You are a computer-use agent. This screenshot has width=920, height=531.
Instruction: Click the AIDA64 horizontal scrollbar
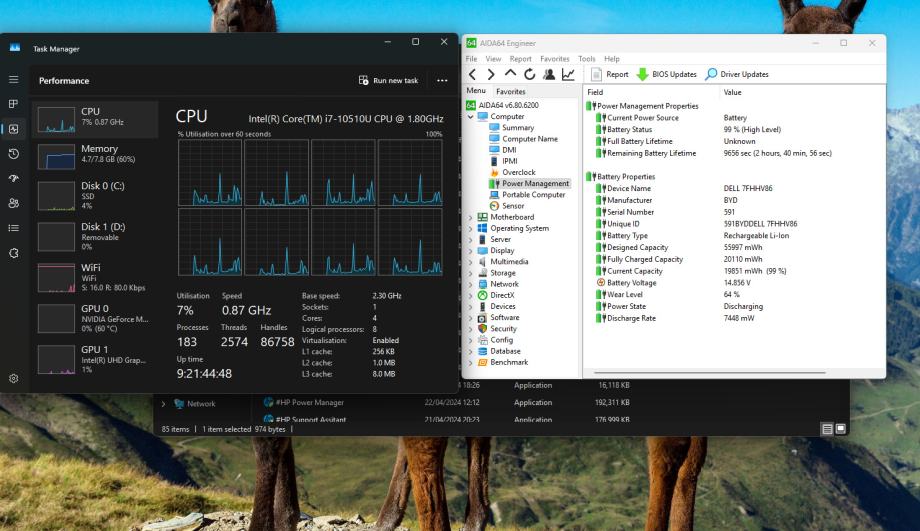709,372
